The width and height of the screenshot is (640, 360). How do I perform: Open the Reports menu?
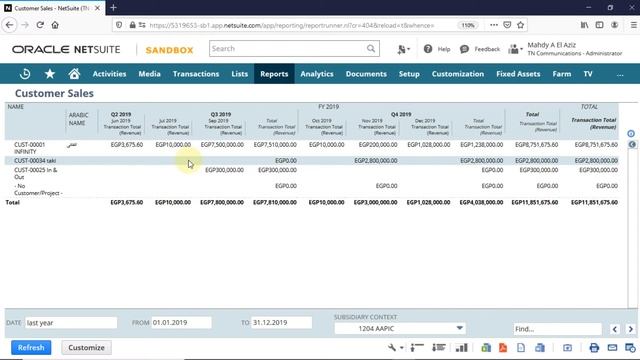click(274, 74)
